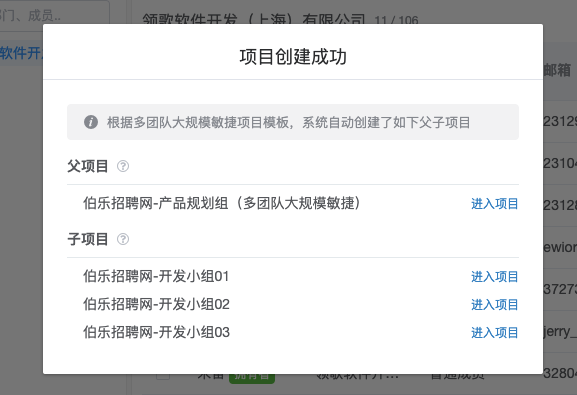This screenshot has width=577, height=395.
Task: Open the help icon beside 父项目
Action: (x=123, y=166)
